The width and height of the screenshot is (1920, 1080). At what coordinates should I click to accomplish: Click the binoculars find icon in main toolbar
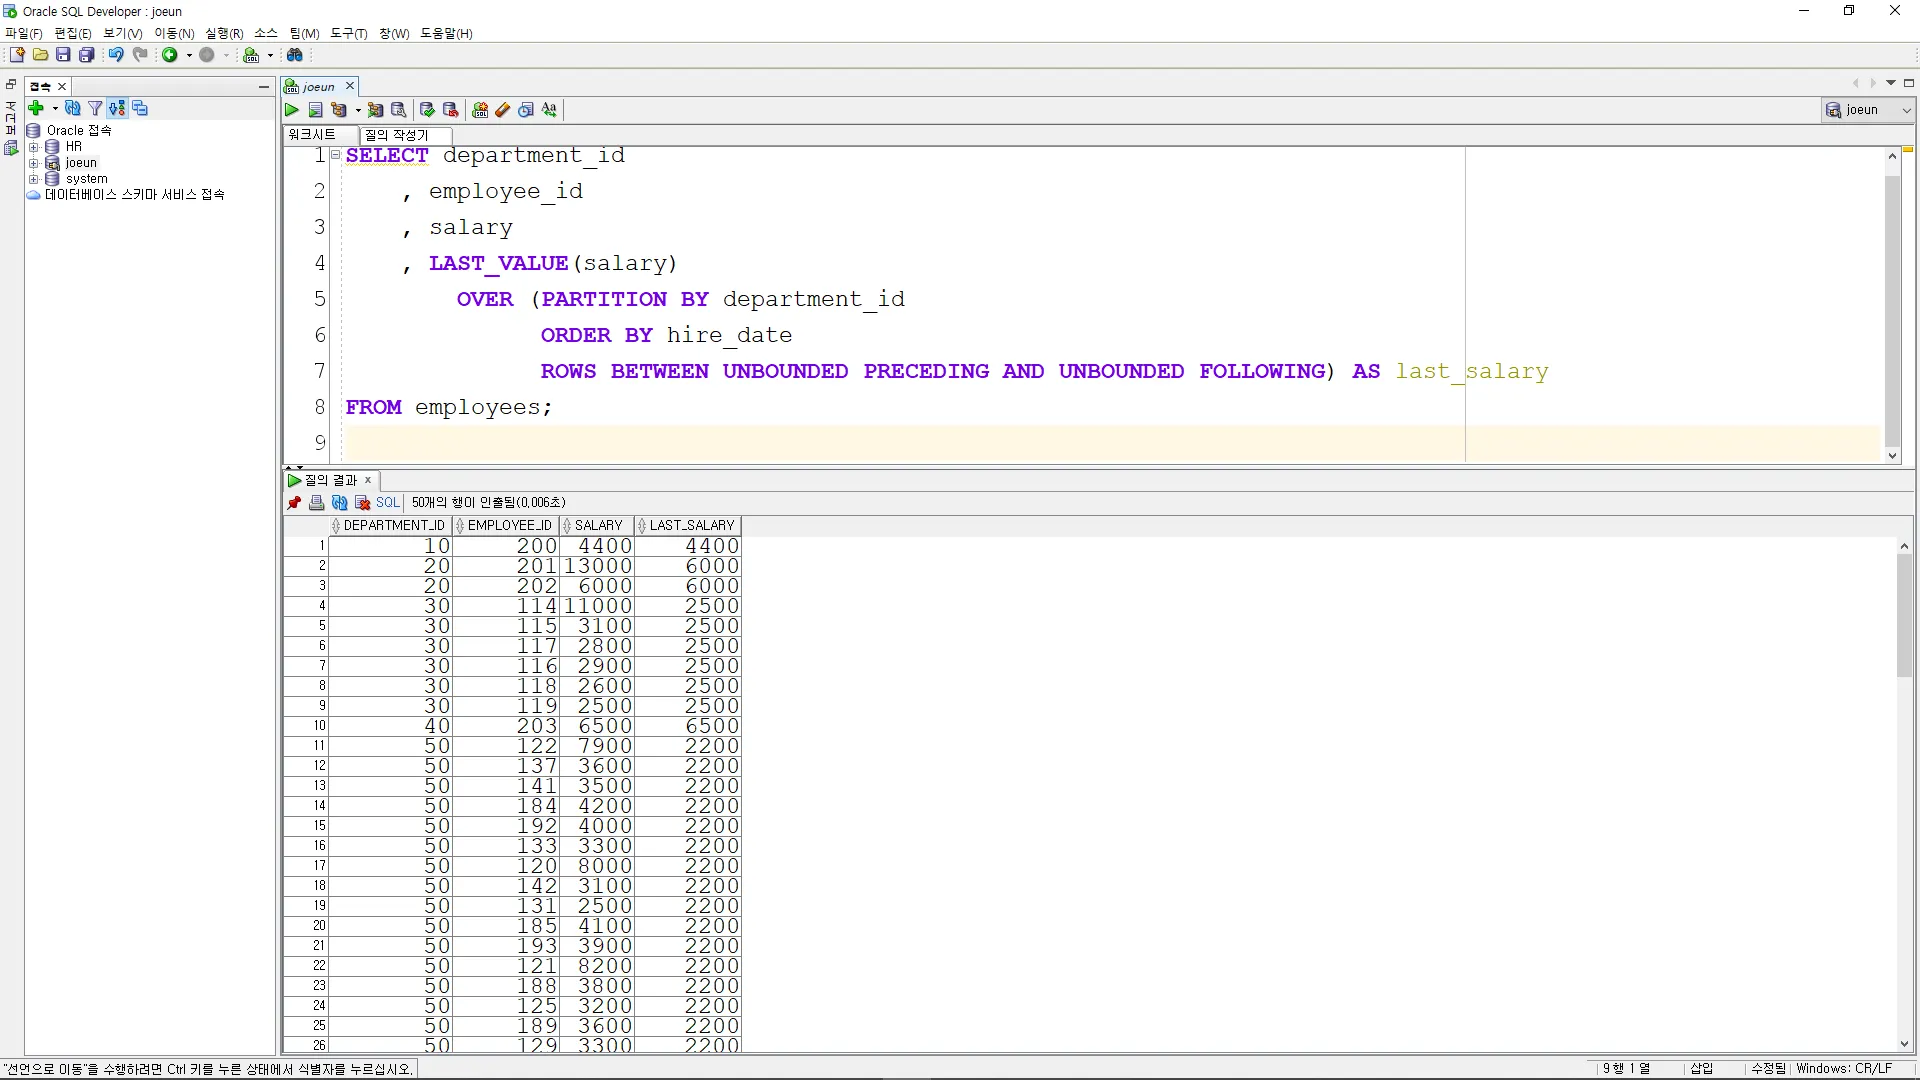pyautogui.click(x=295, y=55)
